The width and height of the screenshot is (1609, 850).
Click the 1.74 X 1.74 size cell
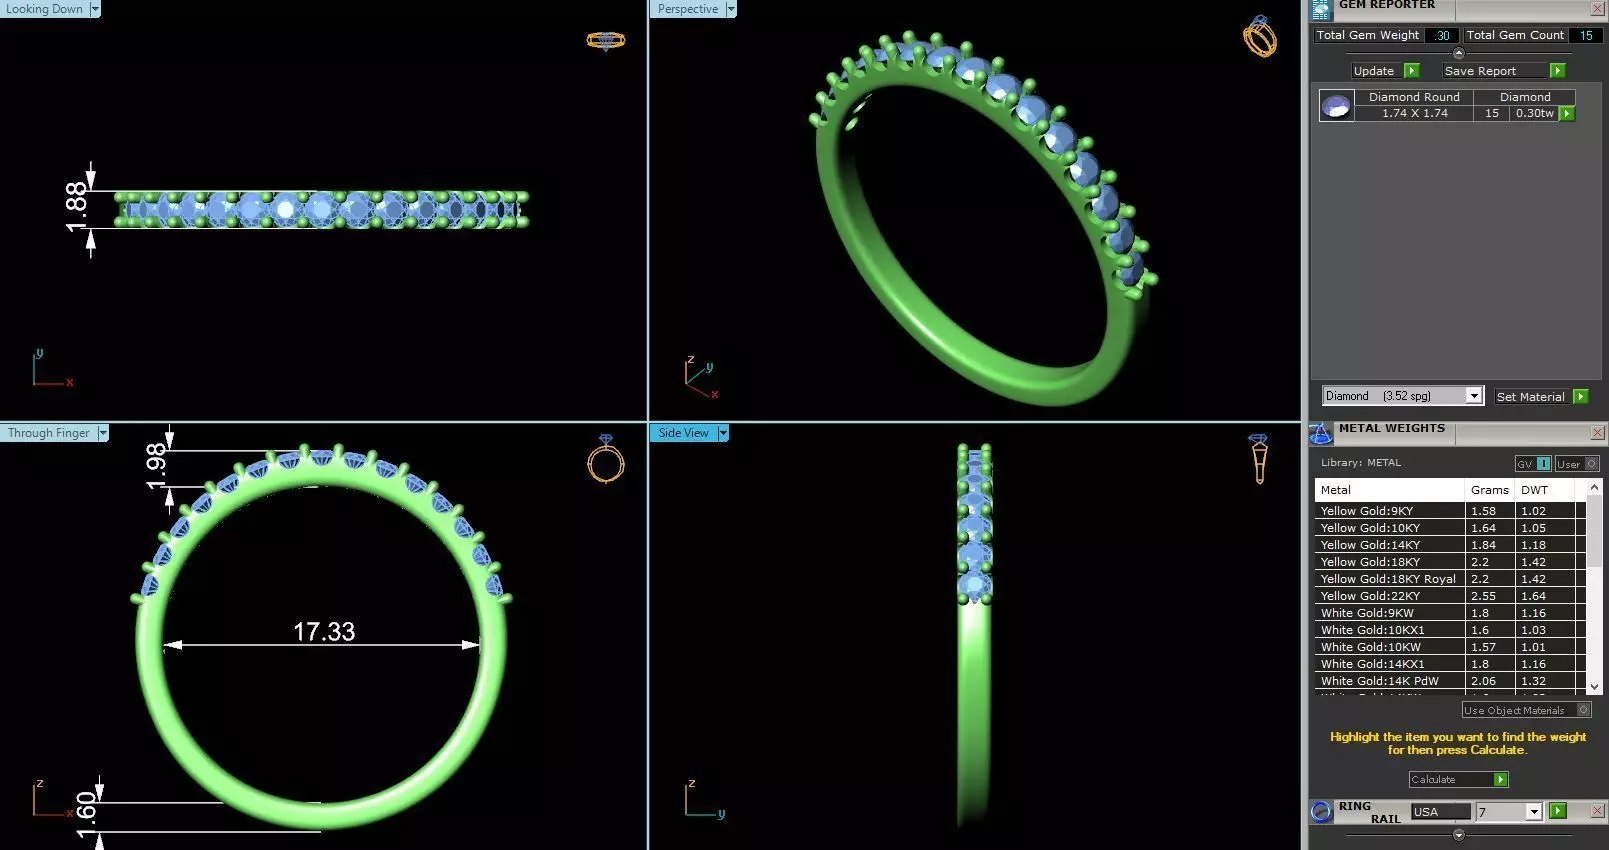point(1414,114)
